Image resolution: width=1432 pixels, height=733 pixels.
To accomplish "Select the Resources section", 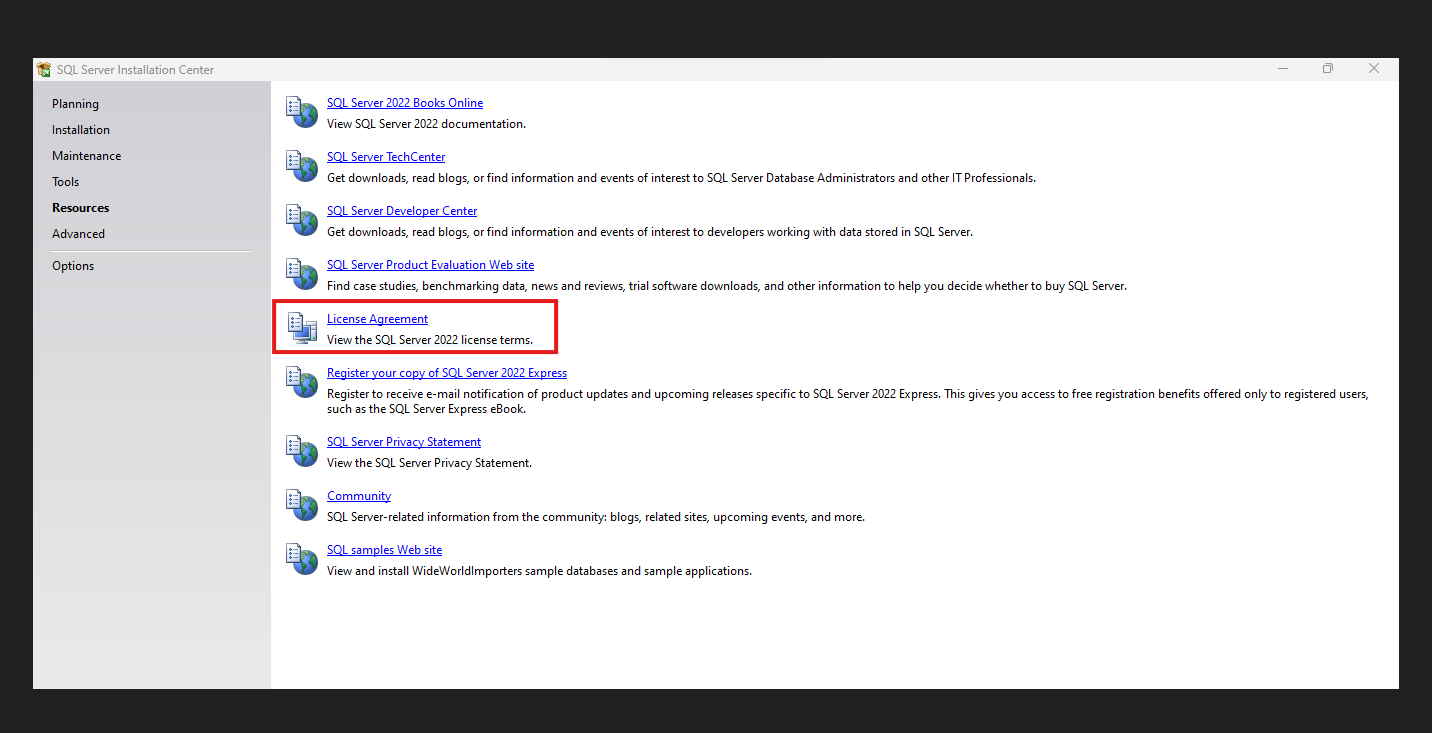I will point(81,208).
